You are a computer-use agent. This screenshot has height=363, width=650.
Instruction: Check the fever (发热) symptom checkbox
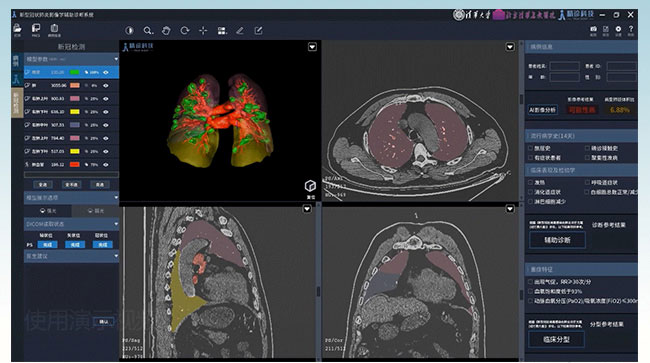tap(531, 182)
